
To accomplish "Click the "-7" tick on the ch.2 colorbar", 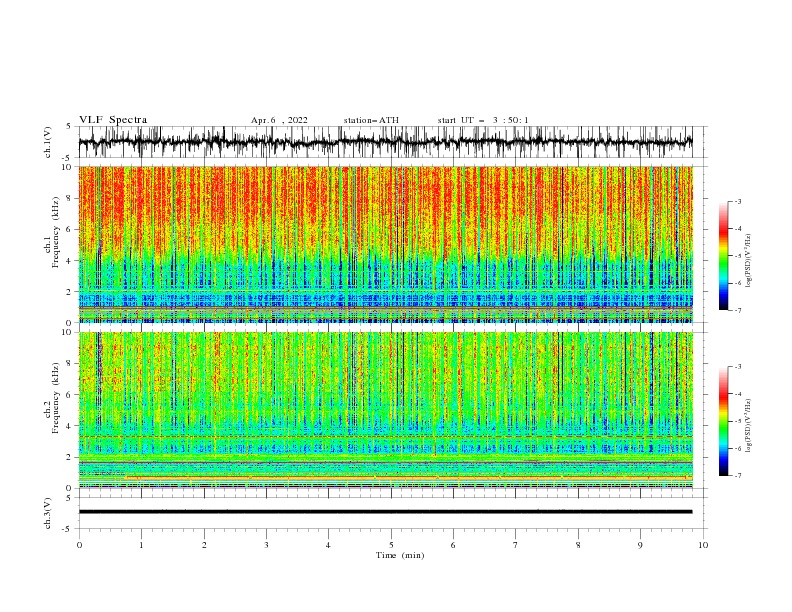I will tap(737, 476).
